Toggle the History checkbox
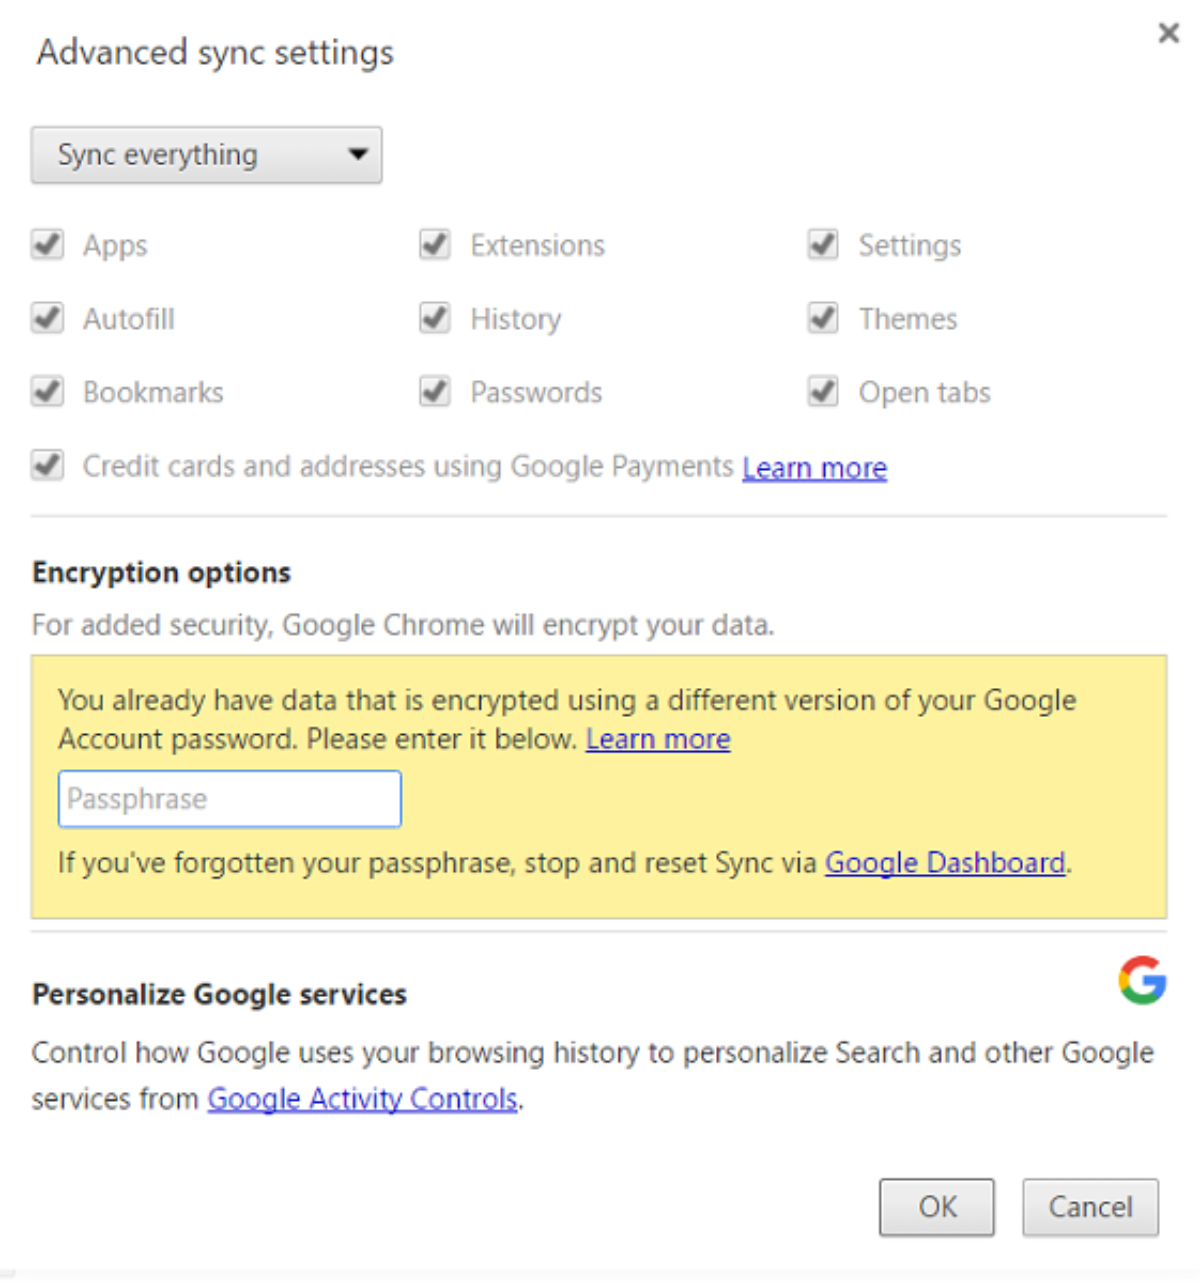The width and height of the screenshot is (1200, 1283). pyautogui.click(x=435, y=319)
